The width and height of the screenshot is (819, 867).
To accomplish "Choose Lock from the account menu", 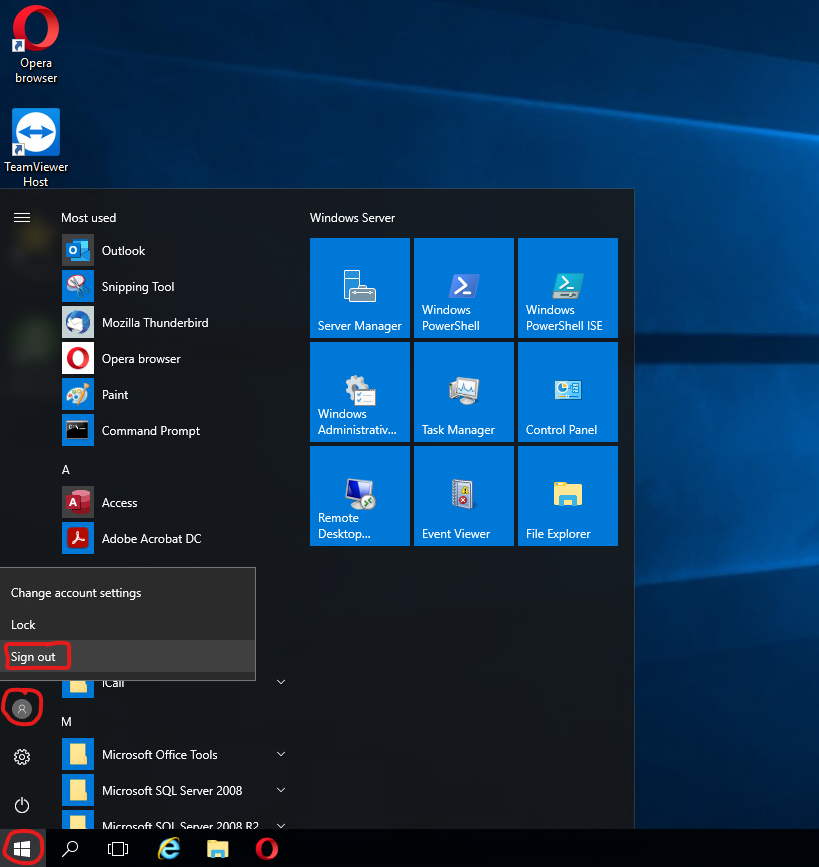I will [23, 624].
